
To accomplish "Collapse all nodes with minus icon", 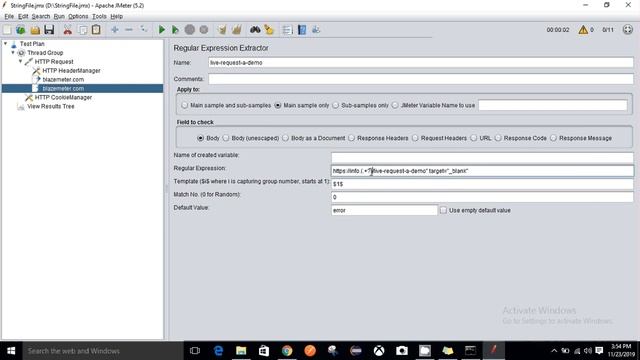I will tap(129, 30).
